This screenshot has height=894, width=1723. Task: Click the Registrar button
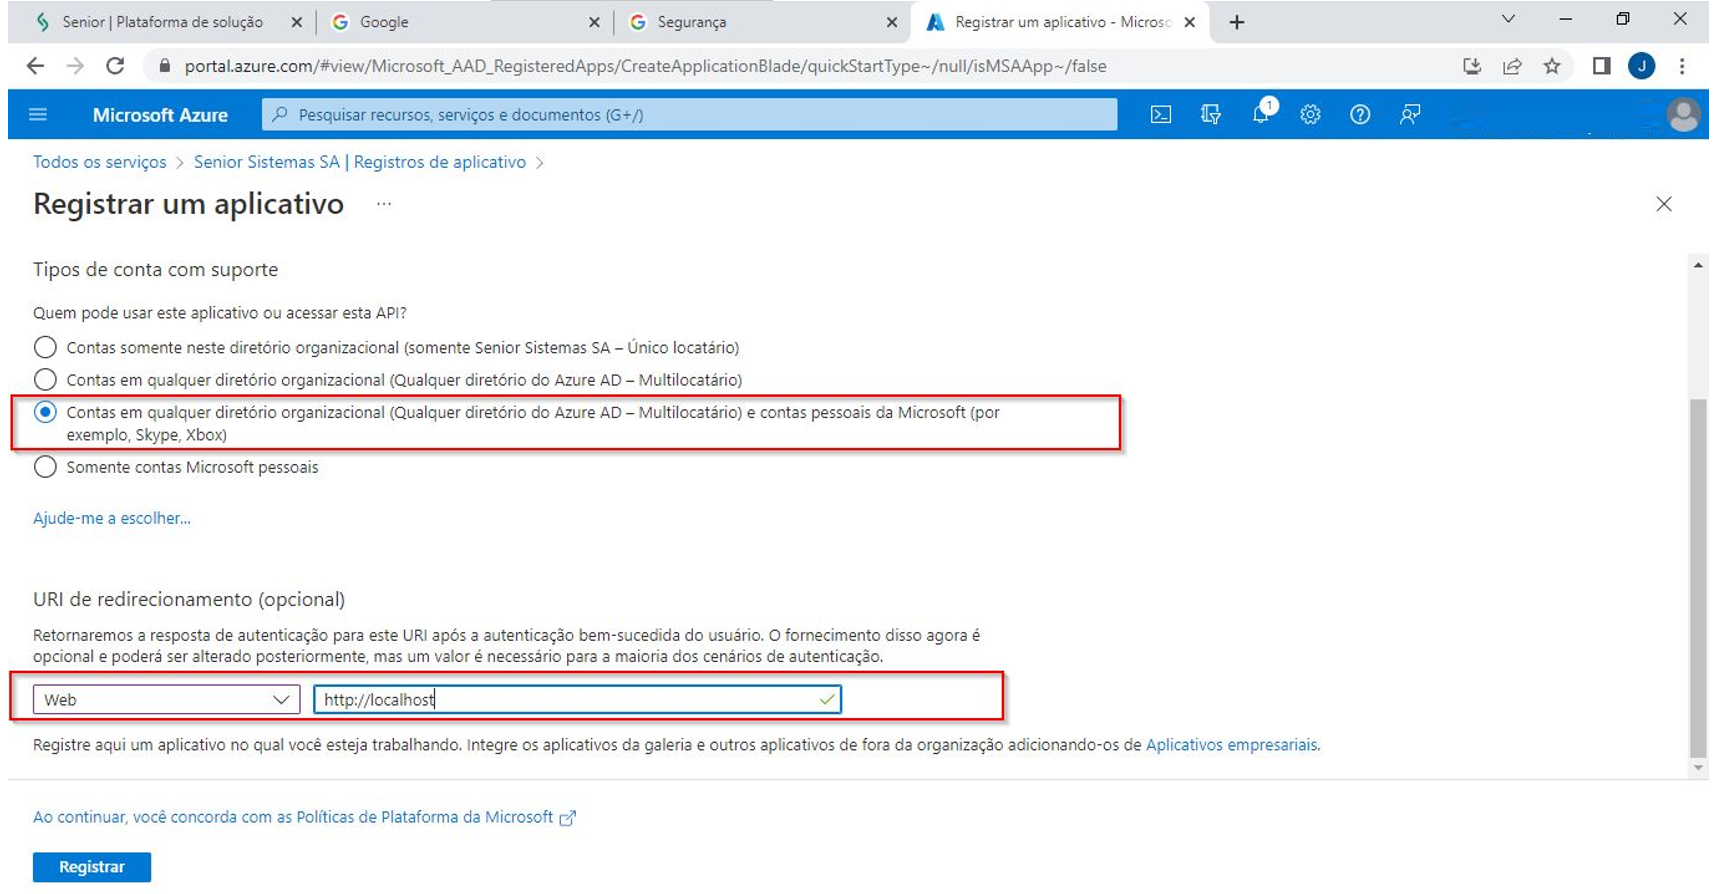[x=92, y=867]
